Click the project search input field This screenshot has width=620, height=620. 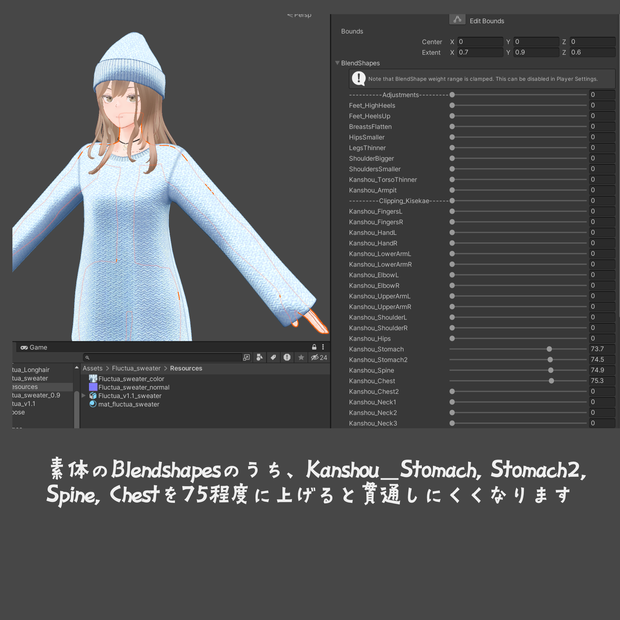(x=162, y=357)
